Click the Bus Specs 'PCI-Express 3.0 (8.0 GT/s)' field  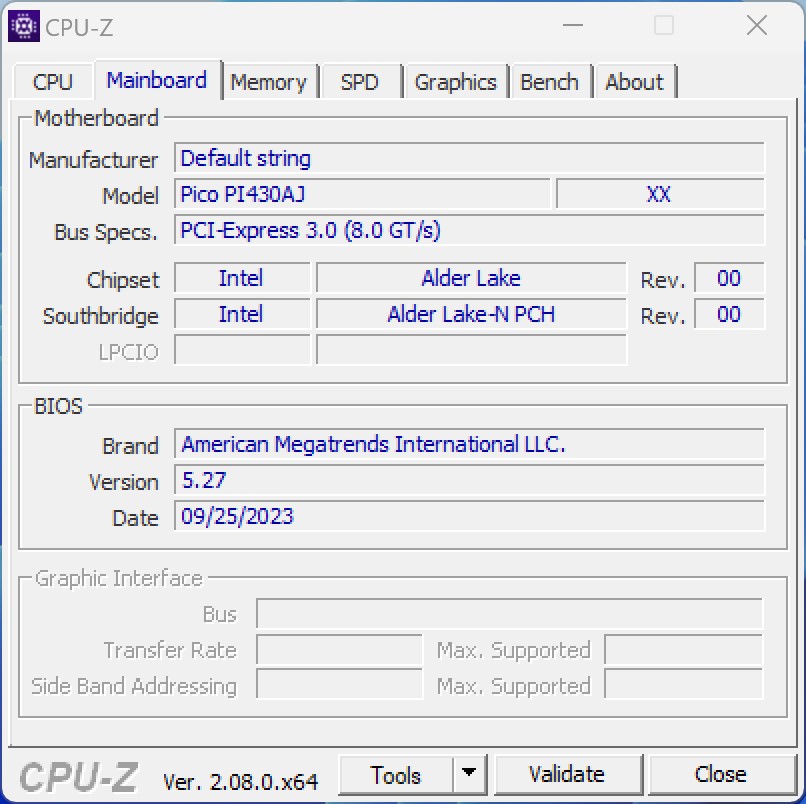tap(469, 230)
